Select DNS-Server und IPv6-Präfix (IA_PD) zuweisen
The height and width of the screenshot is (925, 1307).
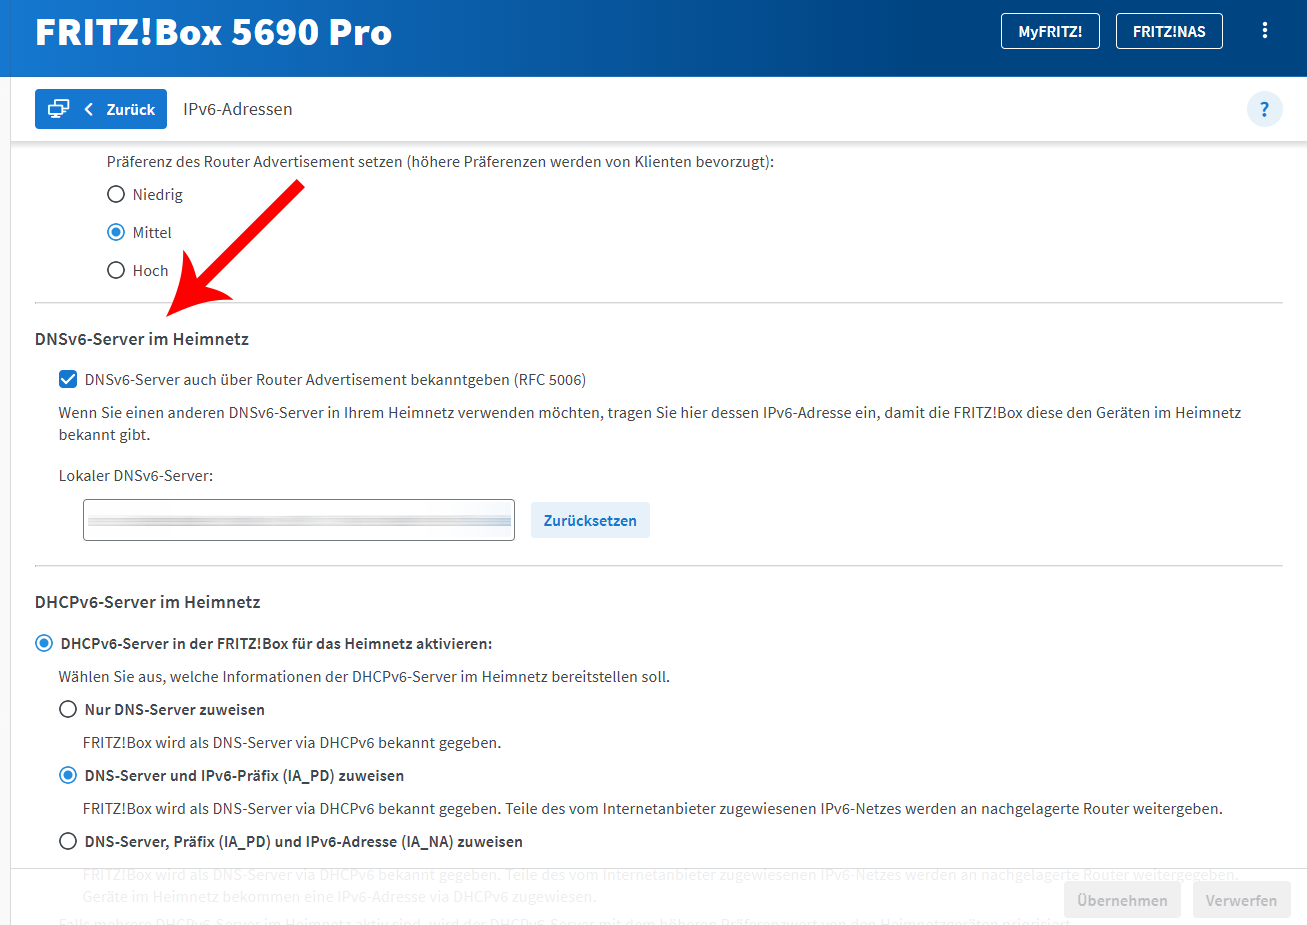68,775
